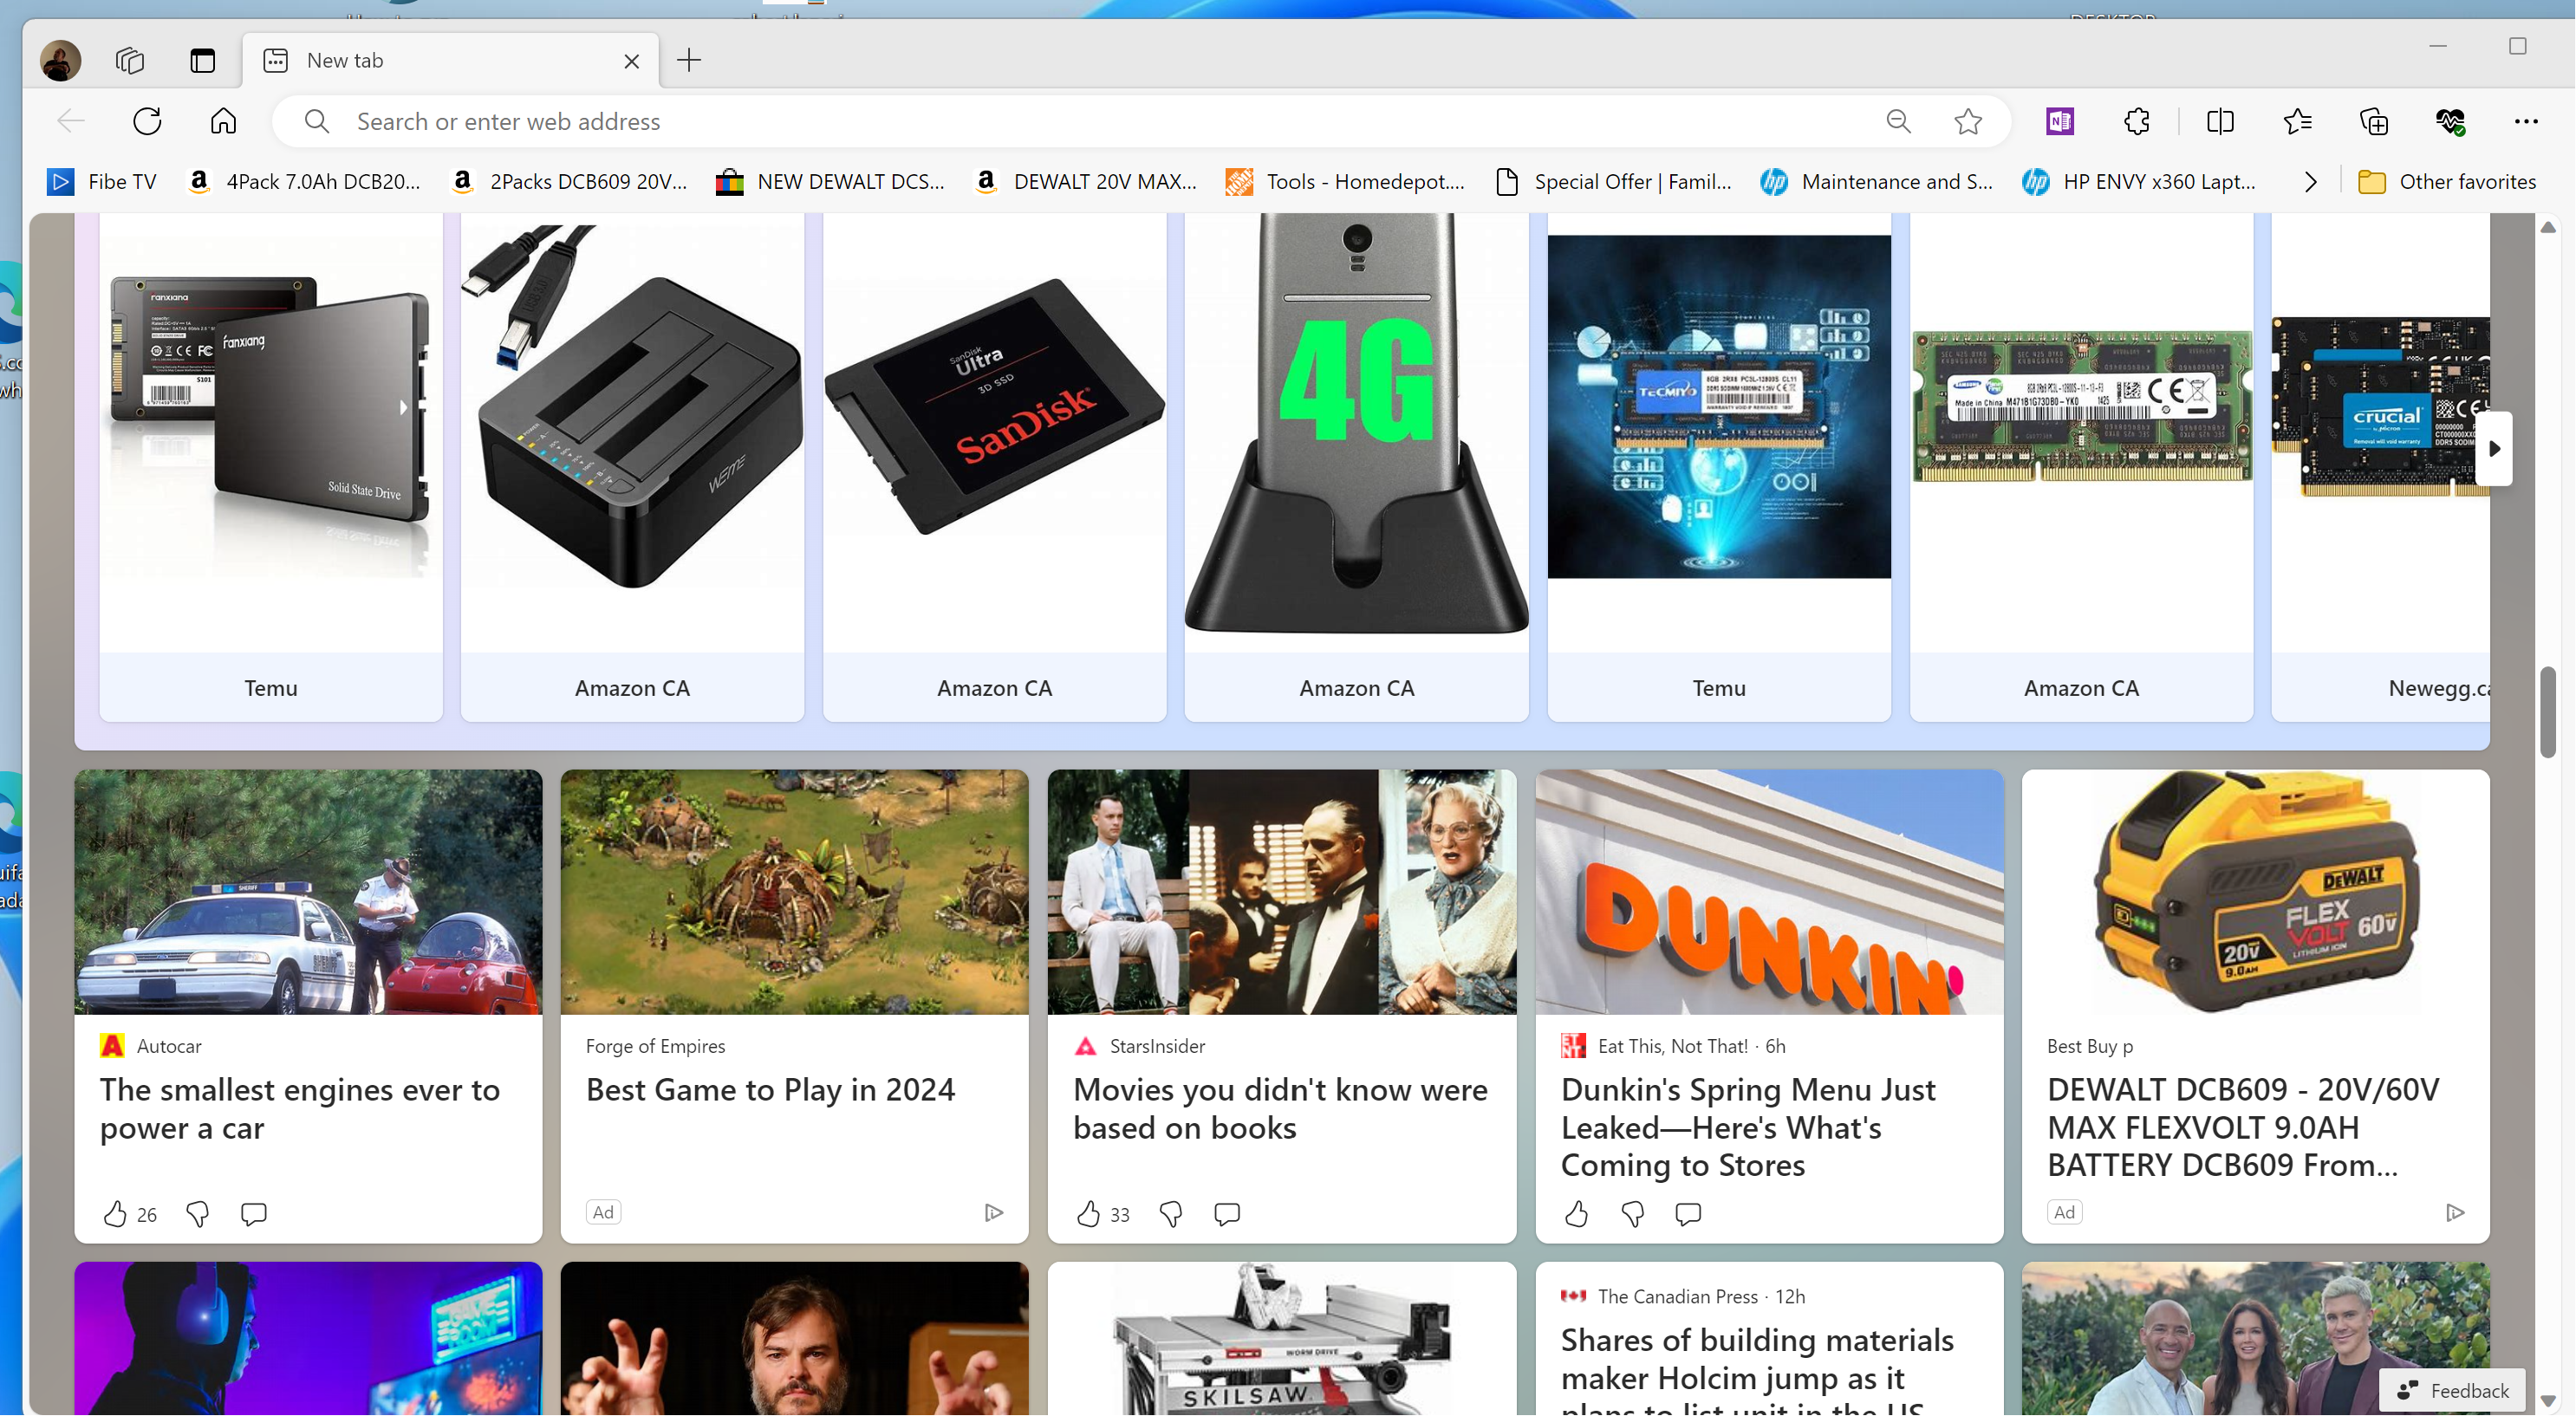Go to the home page icon
This screenshot has height=1416, width=2576.
point(223,121)
